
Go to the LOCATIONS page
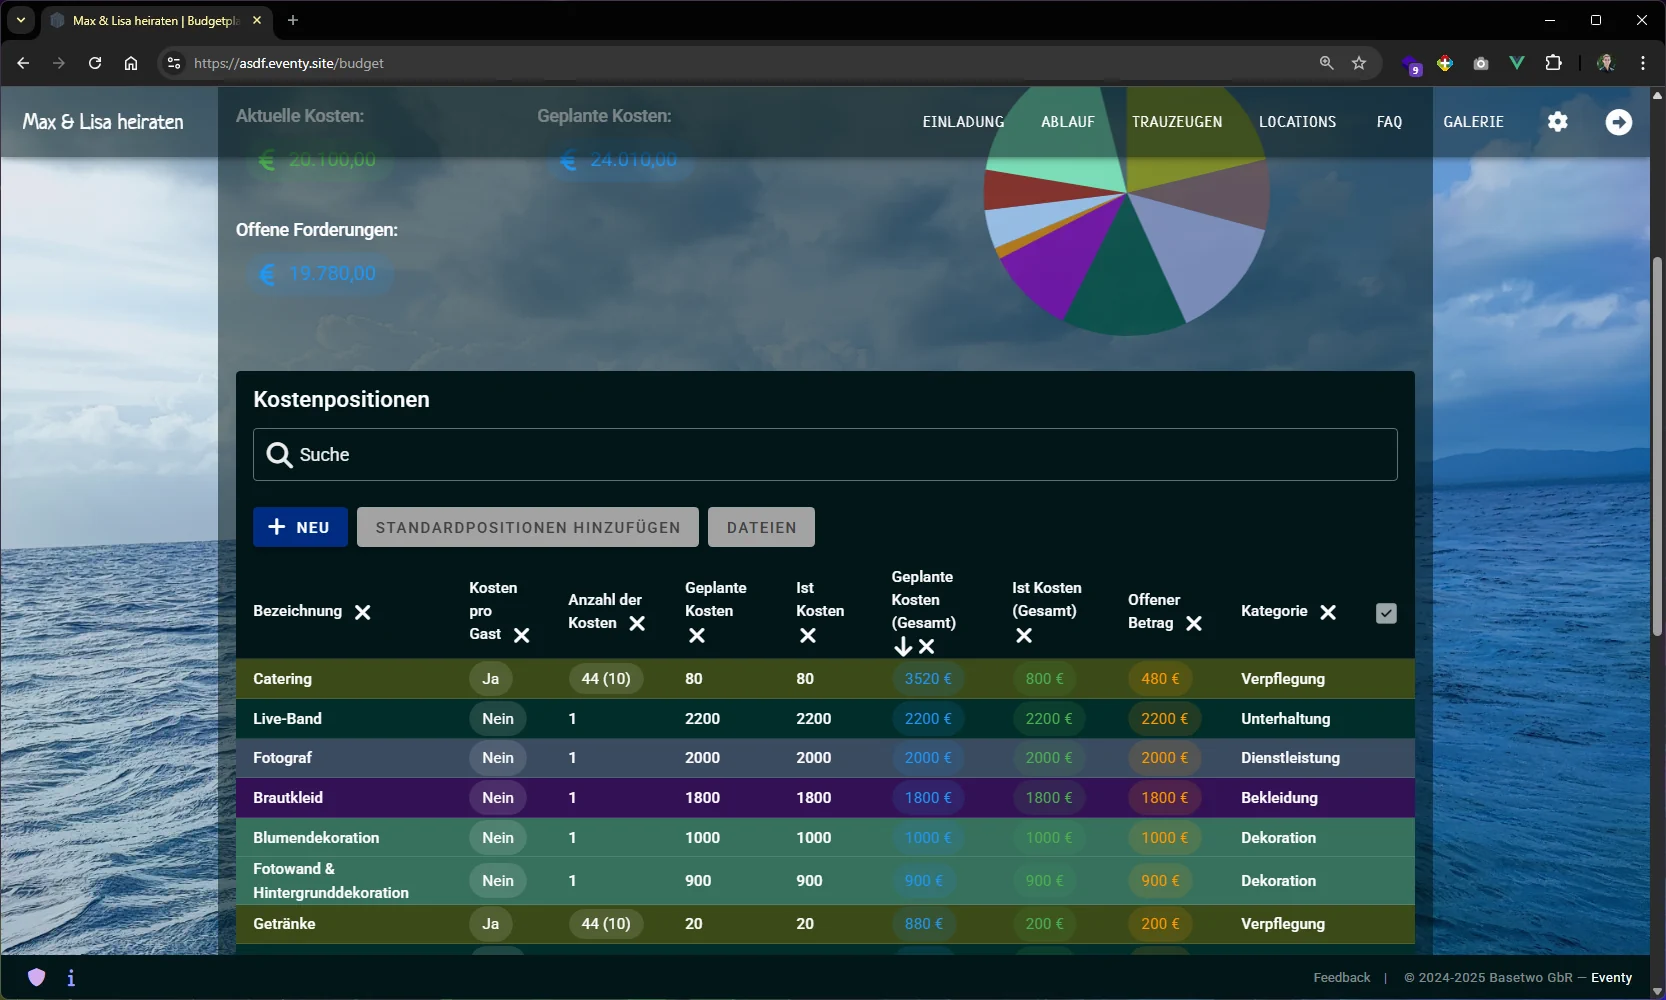[1297, 122]
